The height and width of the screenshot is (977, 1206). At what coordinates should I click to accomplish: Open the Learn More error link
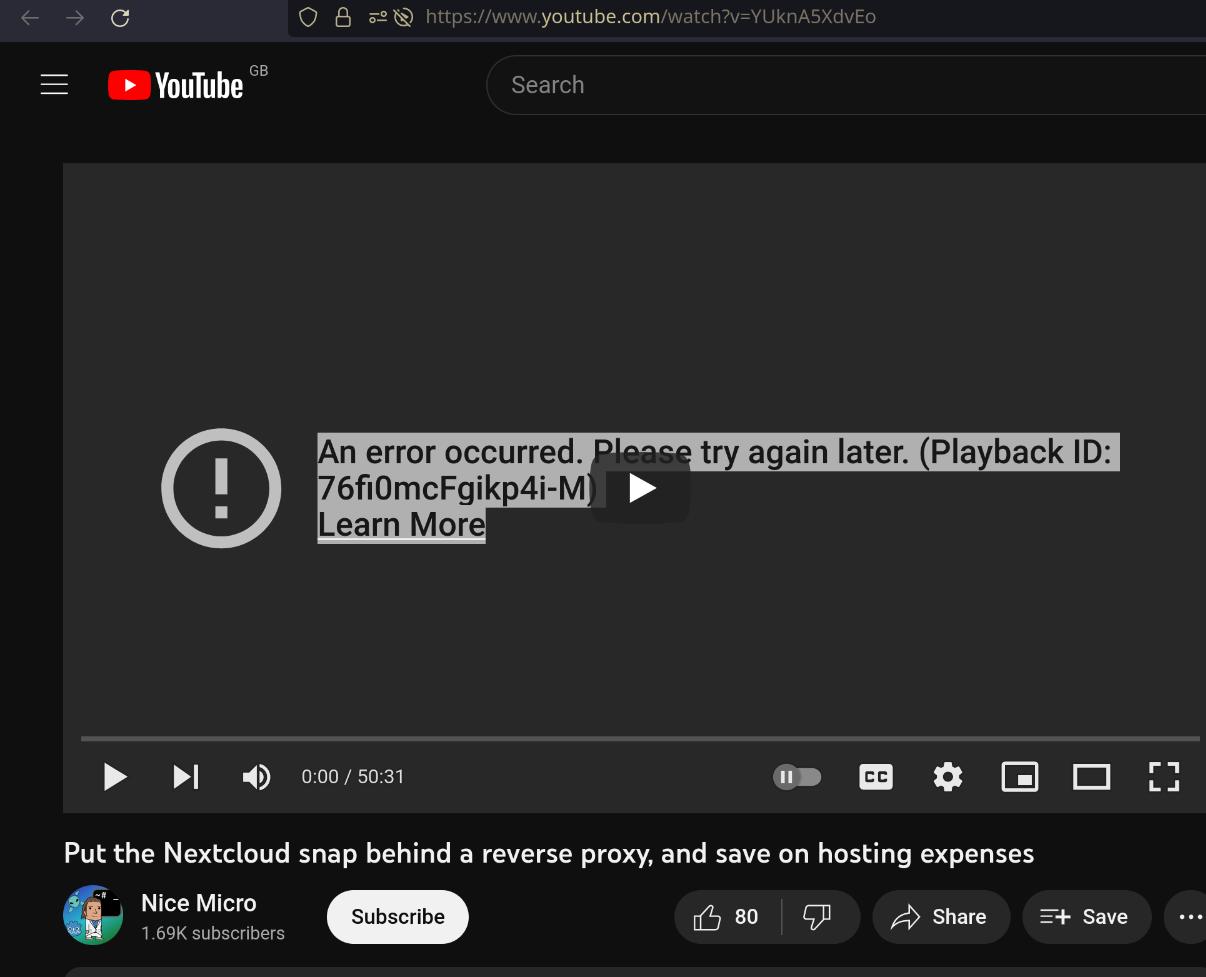(x=401, y=524)
